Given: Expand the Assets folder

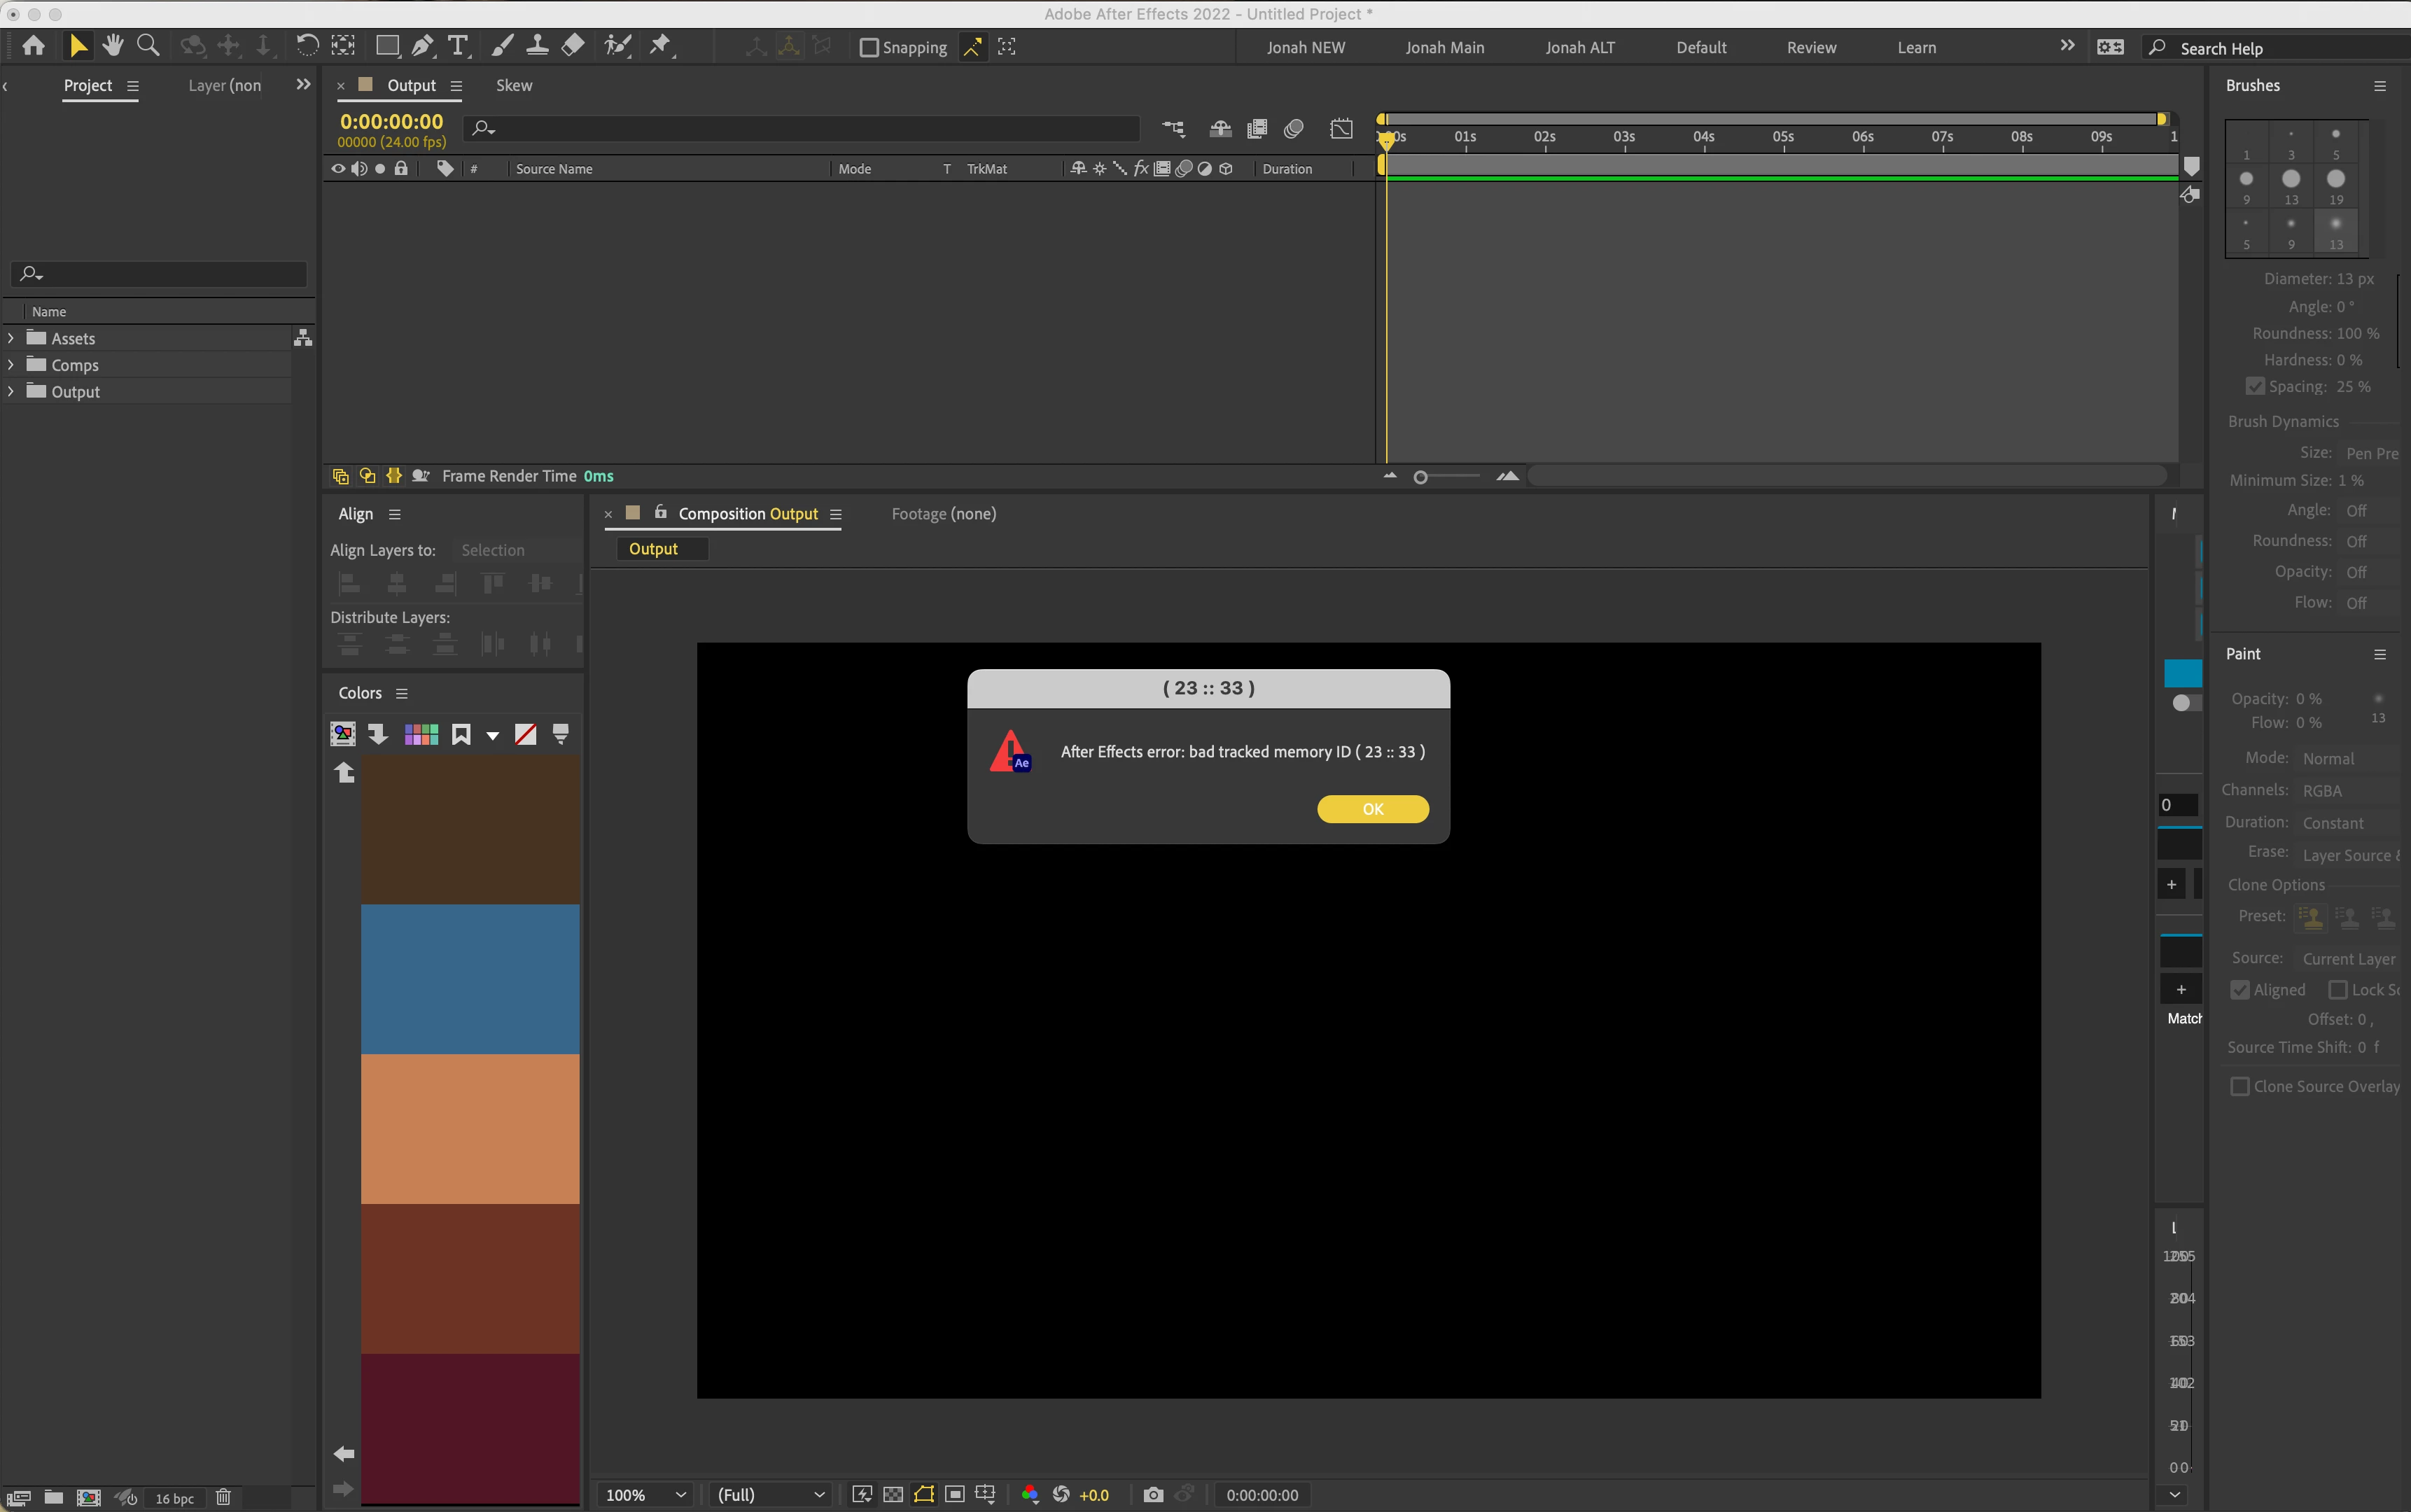Looking at the screenshot, I should [x=11, y=338].
